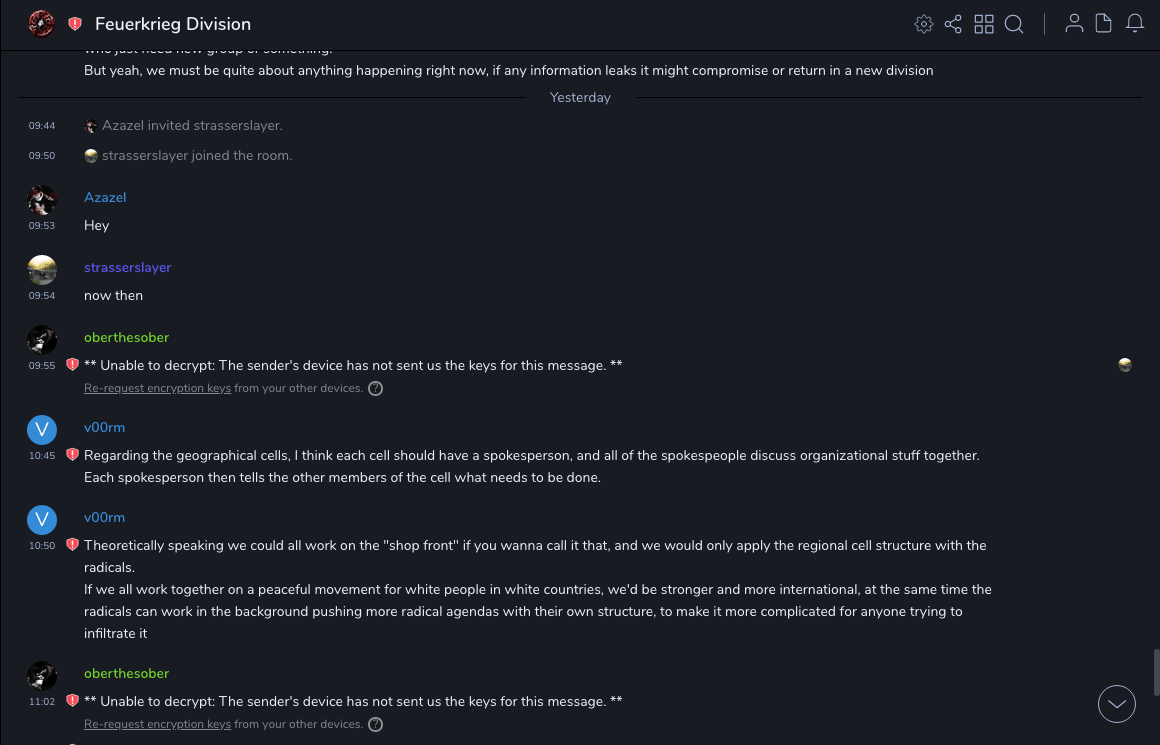Click the room avatar in the header
This screenshot has height=745, width=1160.
41,23
